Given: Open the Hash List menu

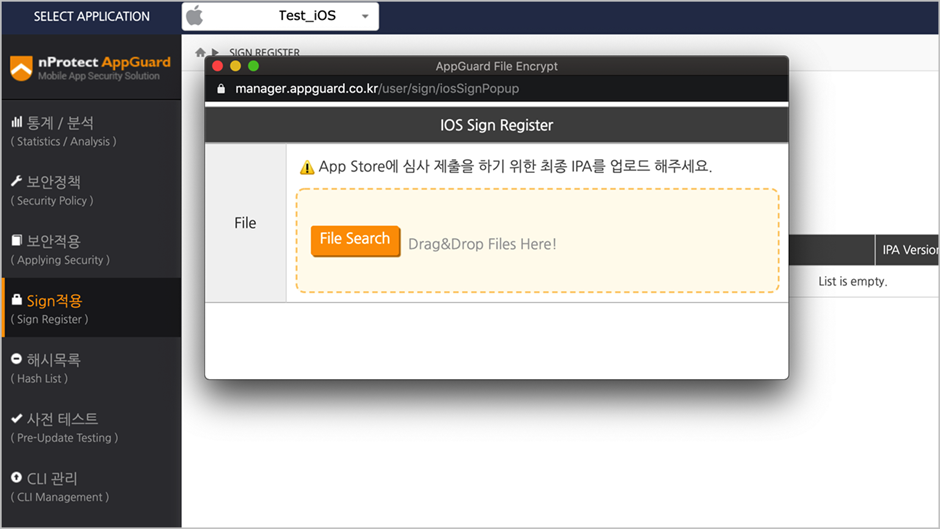Looking at the screenshot, I should [91, 367].
